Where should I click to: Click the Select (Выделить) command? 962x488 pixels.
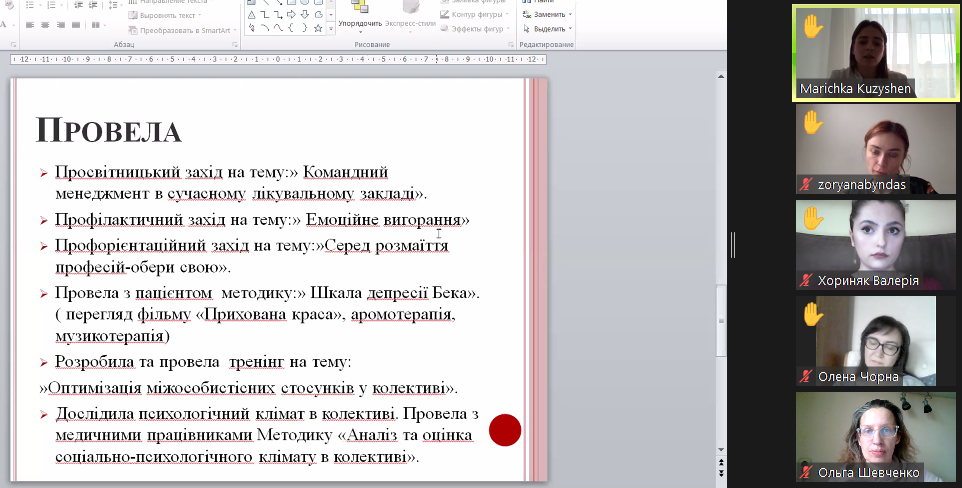(547, 29)
